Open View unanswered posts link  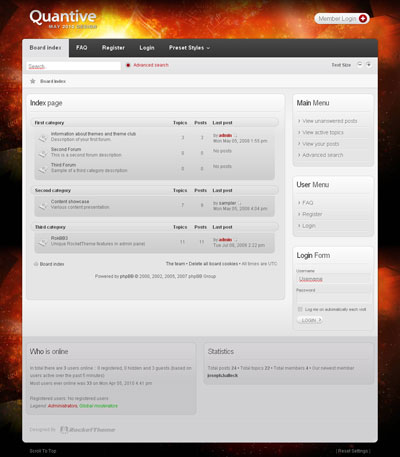coord(330,121)
